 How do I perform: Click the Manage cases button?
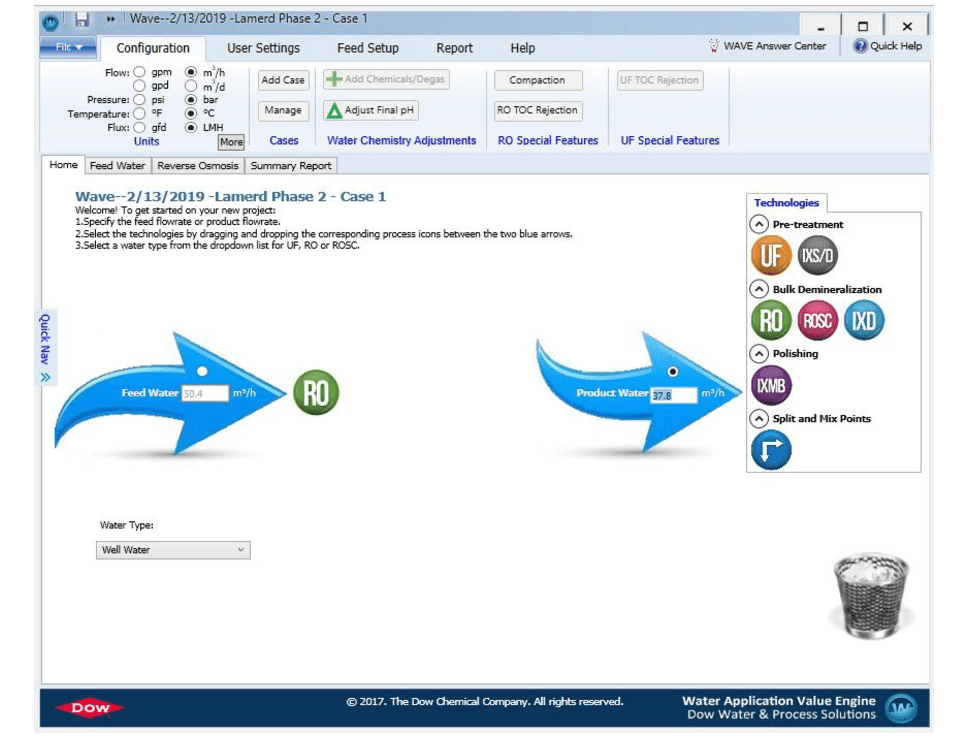pos(283,110)
